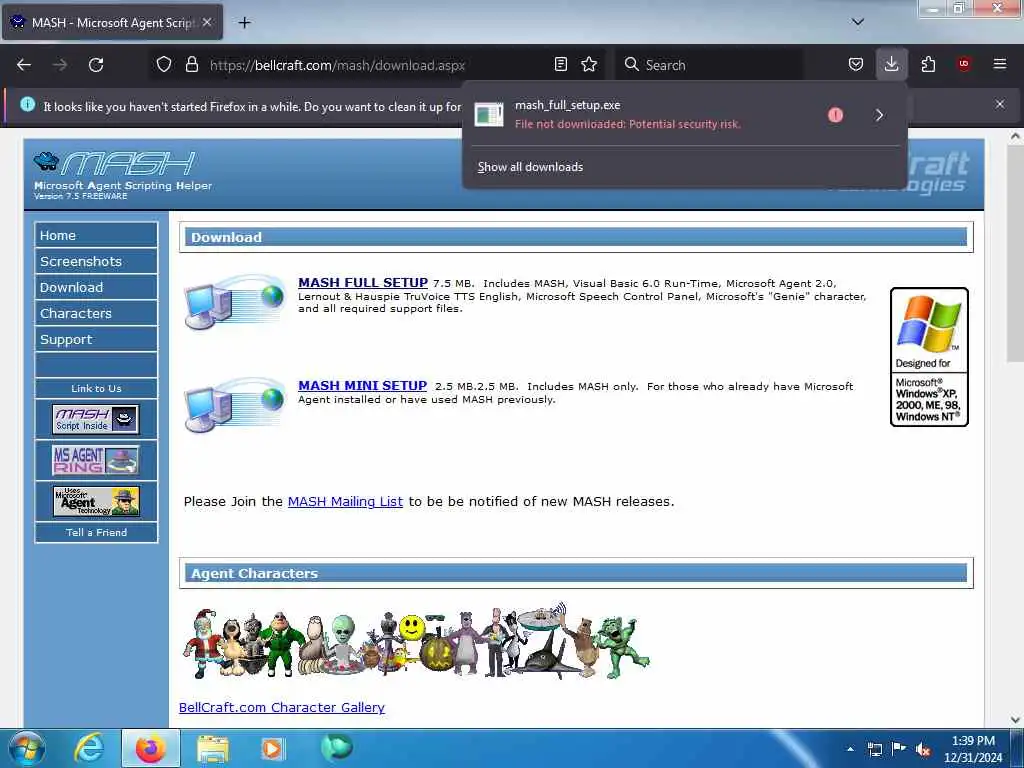This screenshot has width=1024, height=768.
Task: Click the MS Agent Ring badge
Action: point(96,460)
